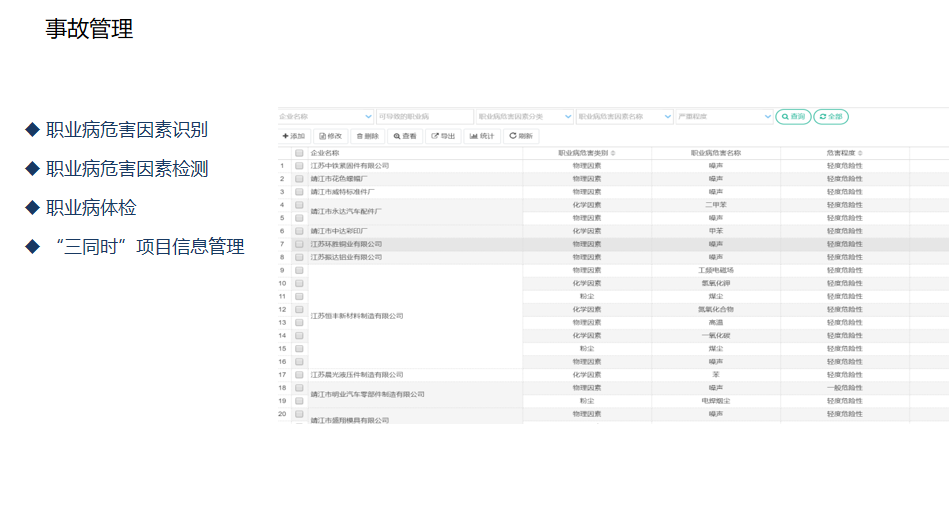Toggle the select-all checkbox in table header

[x=299, y=153]
